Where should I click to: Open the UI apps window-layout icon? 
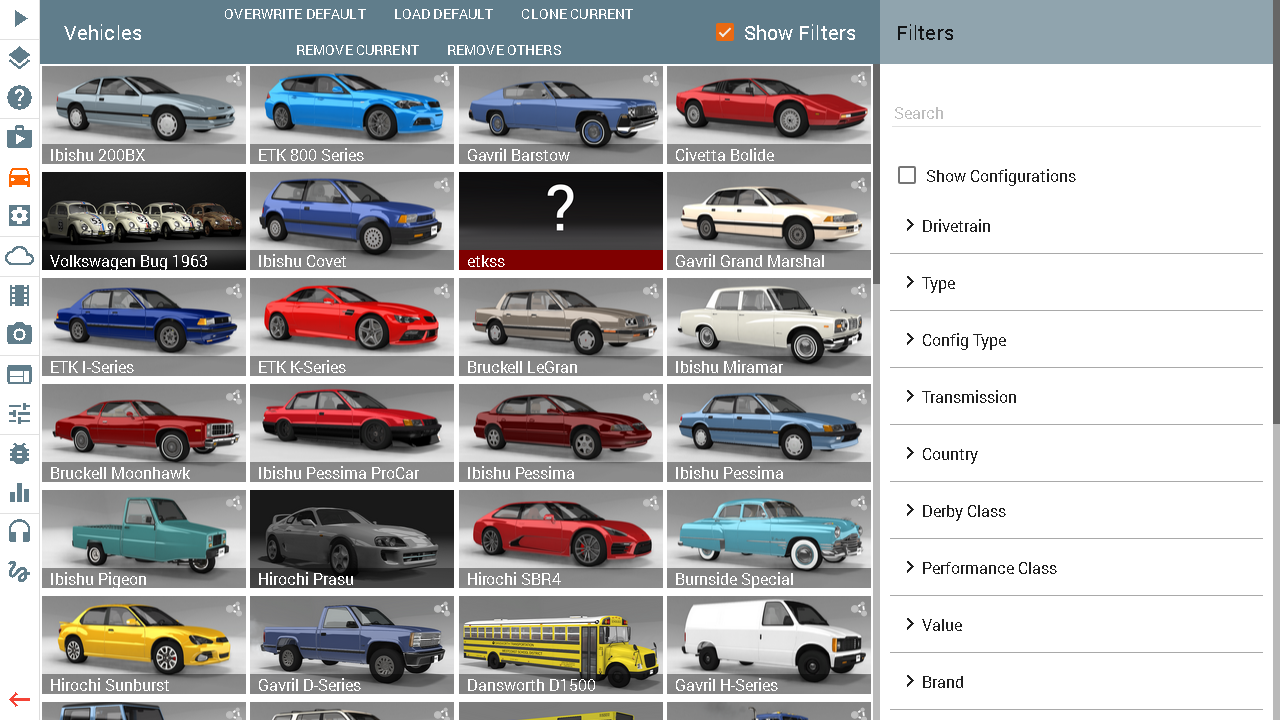20,374
